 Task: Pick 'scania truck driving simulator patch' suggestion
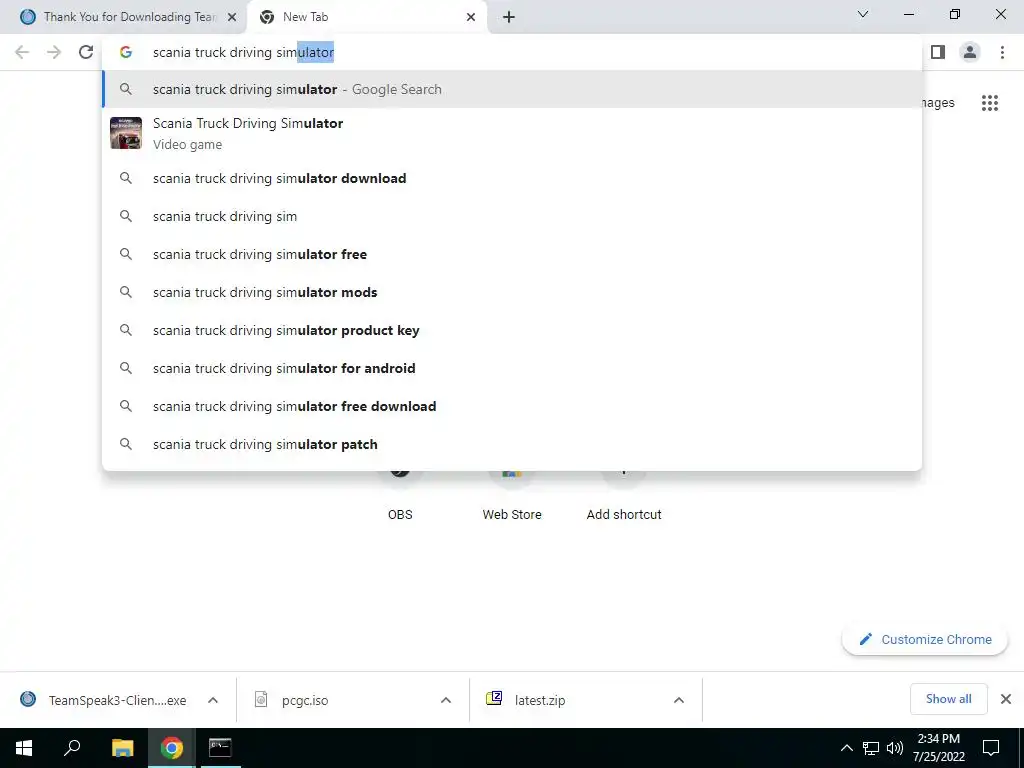tap(512, 444)
